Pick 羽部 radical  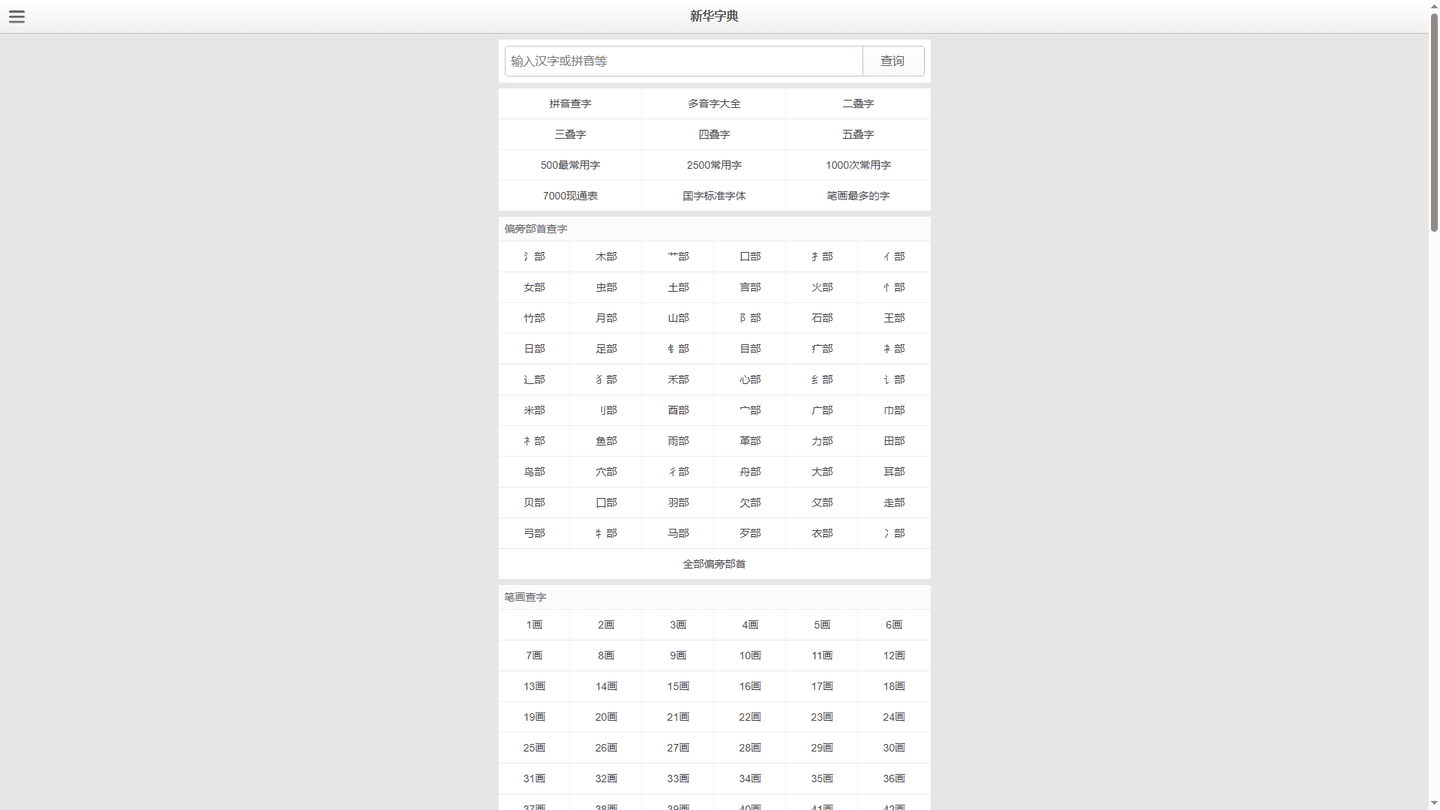[678, 503]
